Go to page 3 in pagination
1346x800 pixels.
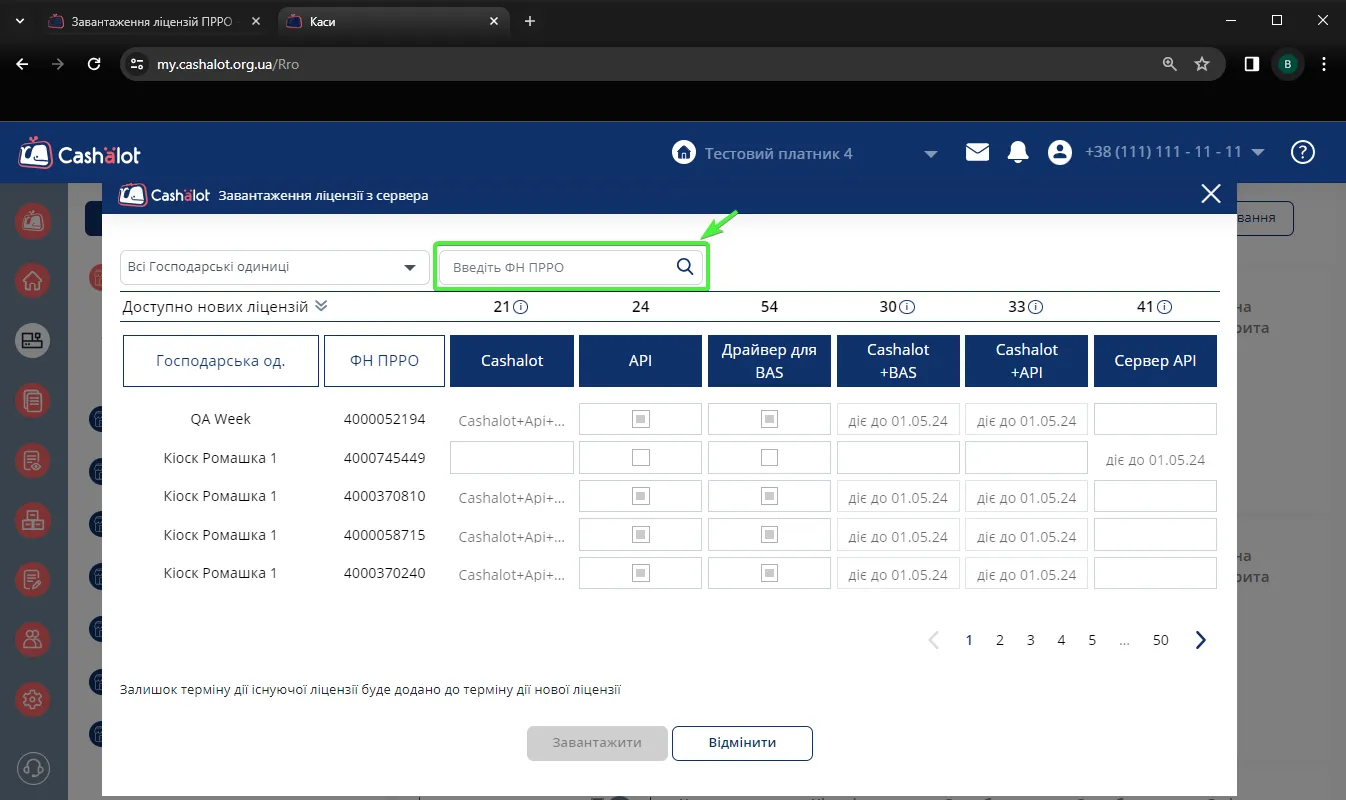click(1031, 640)
